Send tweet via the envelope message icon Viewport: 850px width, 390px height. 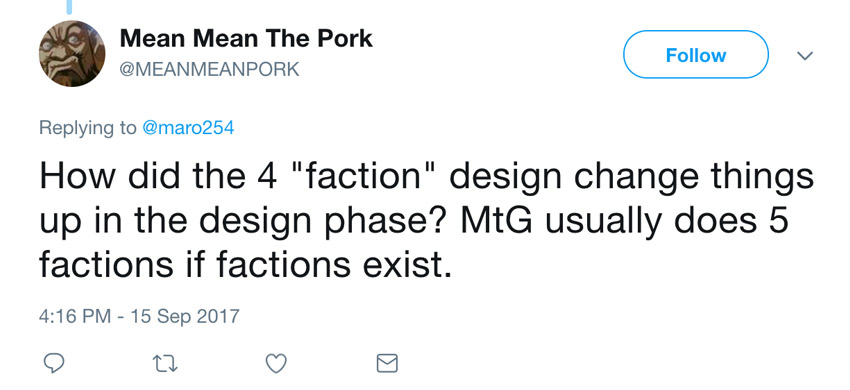pyautogui.click(x=387, y=363)
